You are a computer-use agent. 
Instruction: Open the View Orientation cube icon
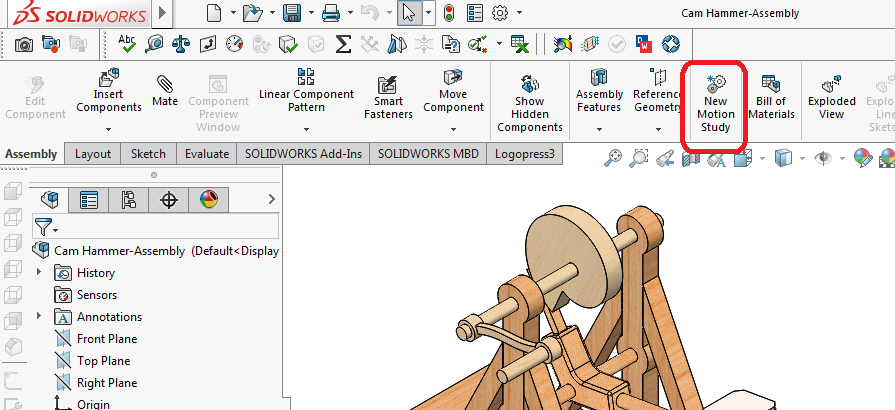tap(743, 158)
